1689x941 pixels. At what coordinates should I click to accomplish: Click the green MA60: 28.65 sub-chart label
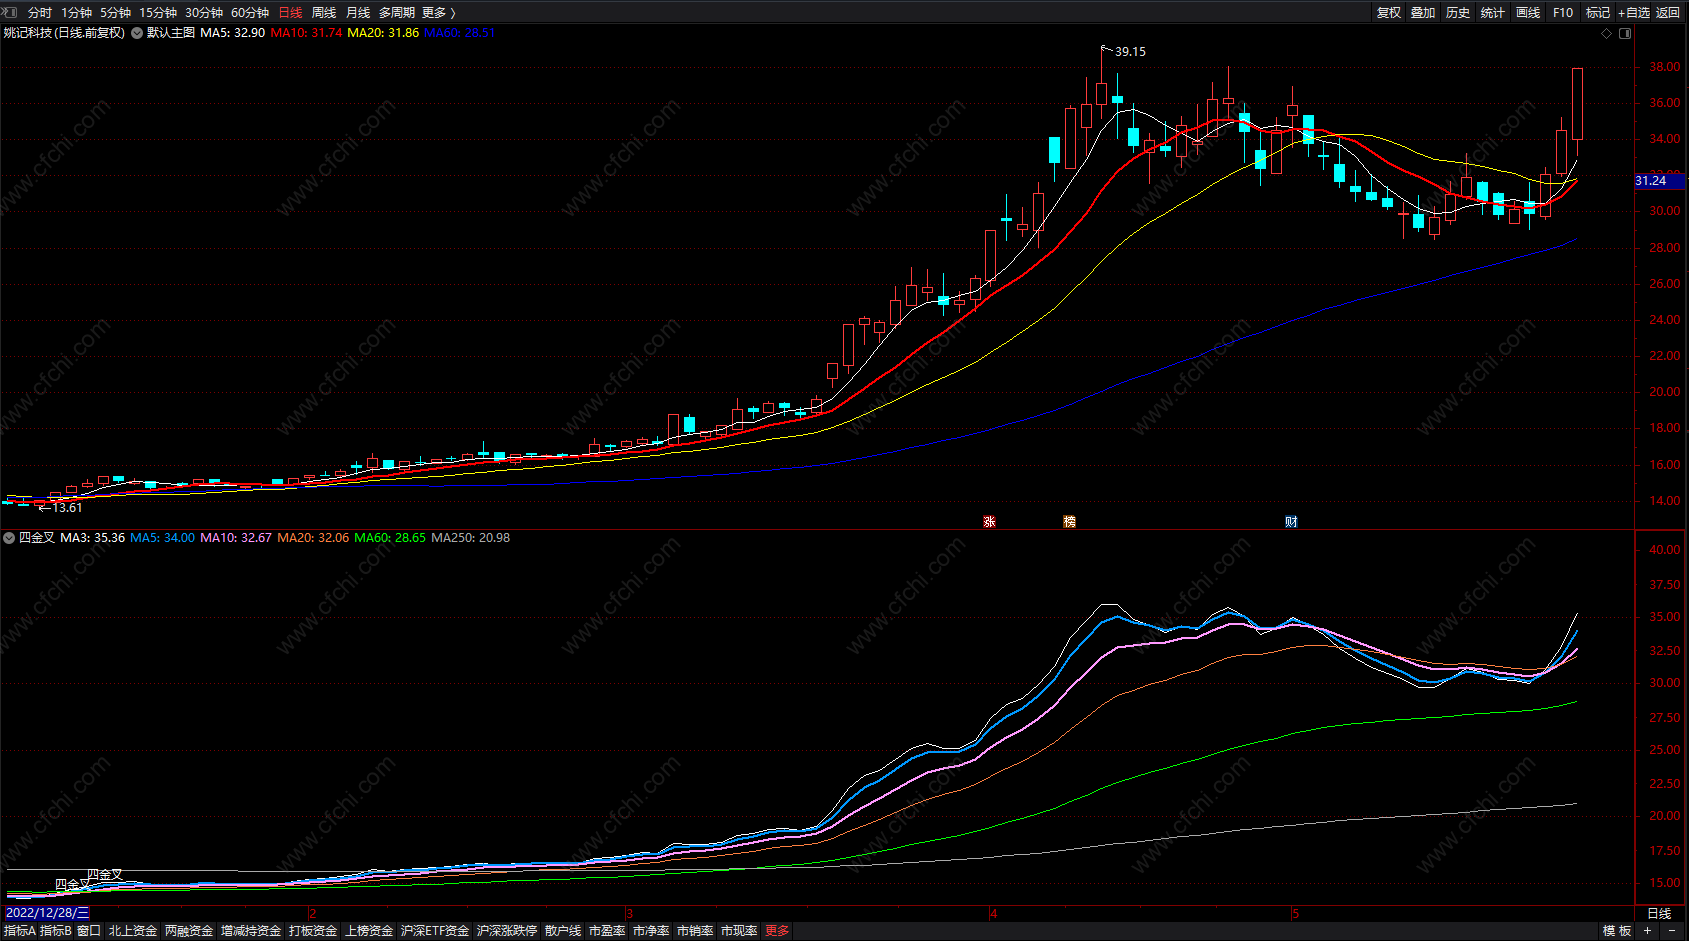[390, 538]
